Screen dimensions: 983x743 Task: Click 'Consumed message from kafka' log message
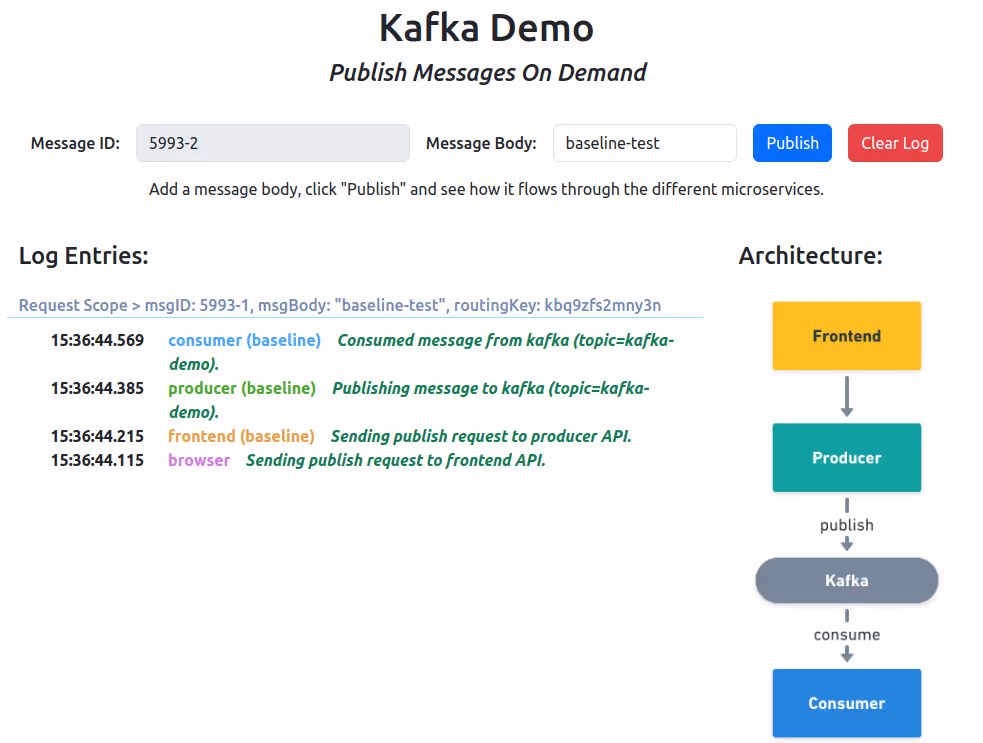pos(421,352)
